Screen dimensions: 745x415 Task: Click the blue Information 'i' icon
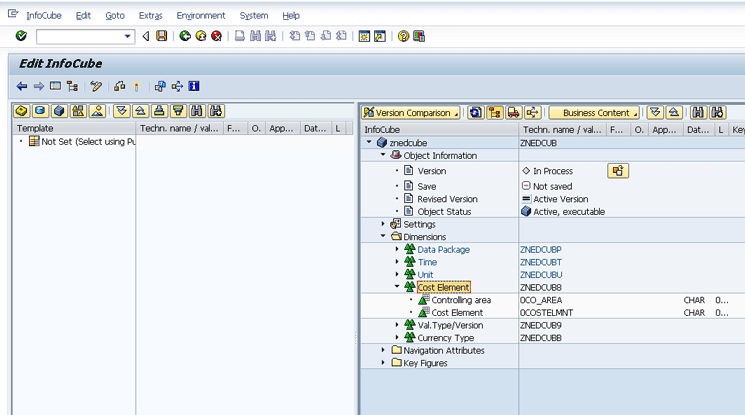point(194,86)
